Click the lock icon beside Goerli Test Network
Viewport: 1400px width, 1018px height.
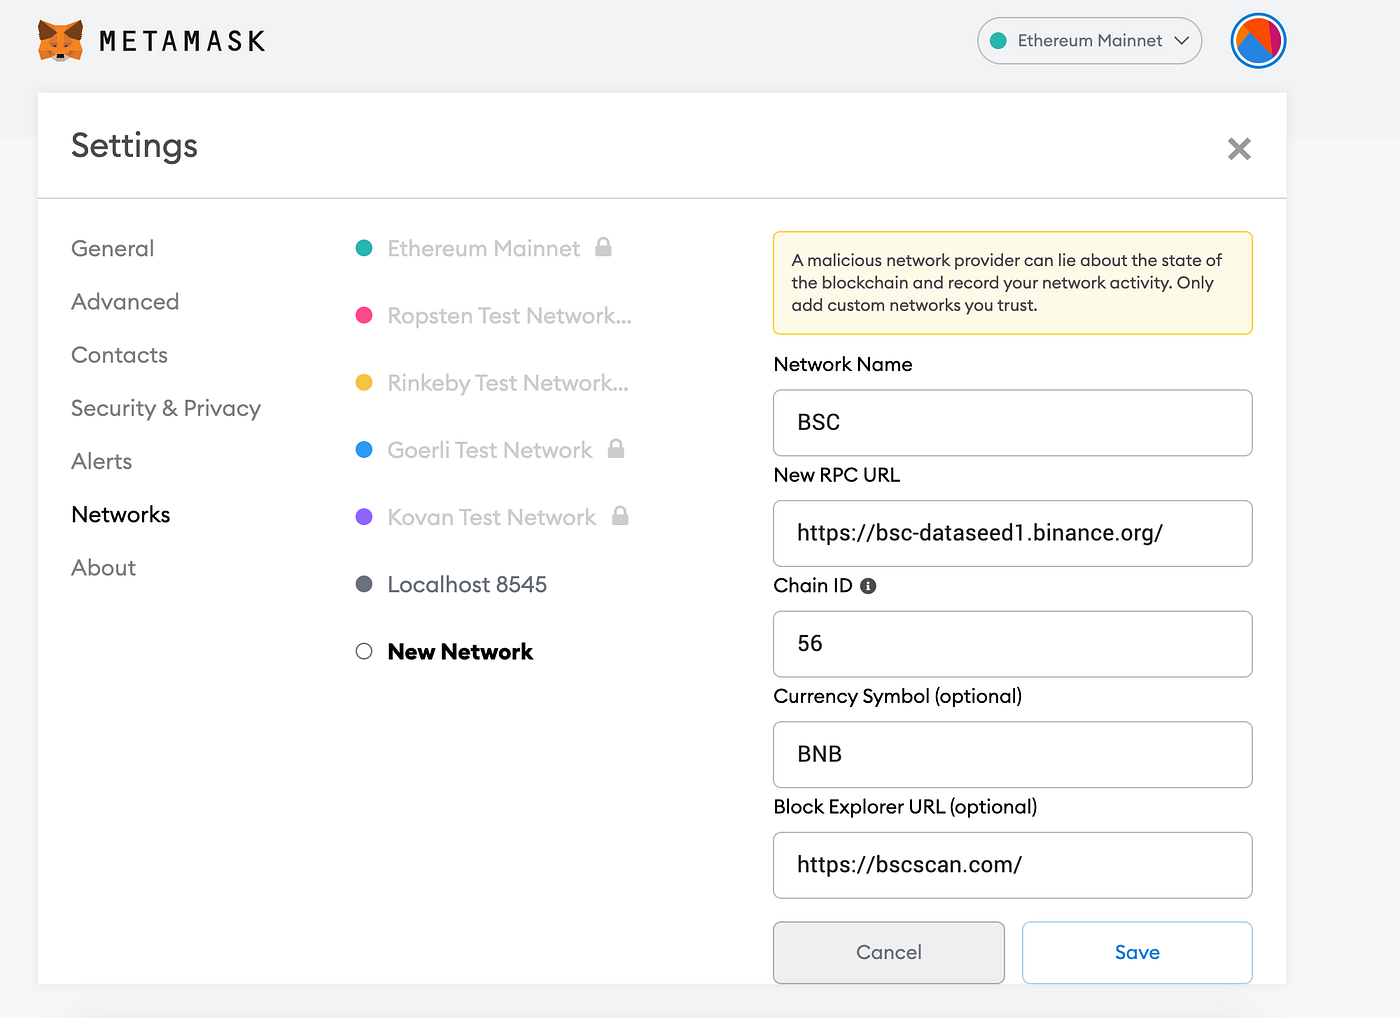click(x=616, y=449)
